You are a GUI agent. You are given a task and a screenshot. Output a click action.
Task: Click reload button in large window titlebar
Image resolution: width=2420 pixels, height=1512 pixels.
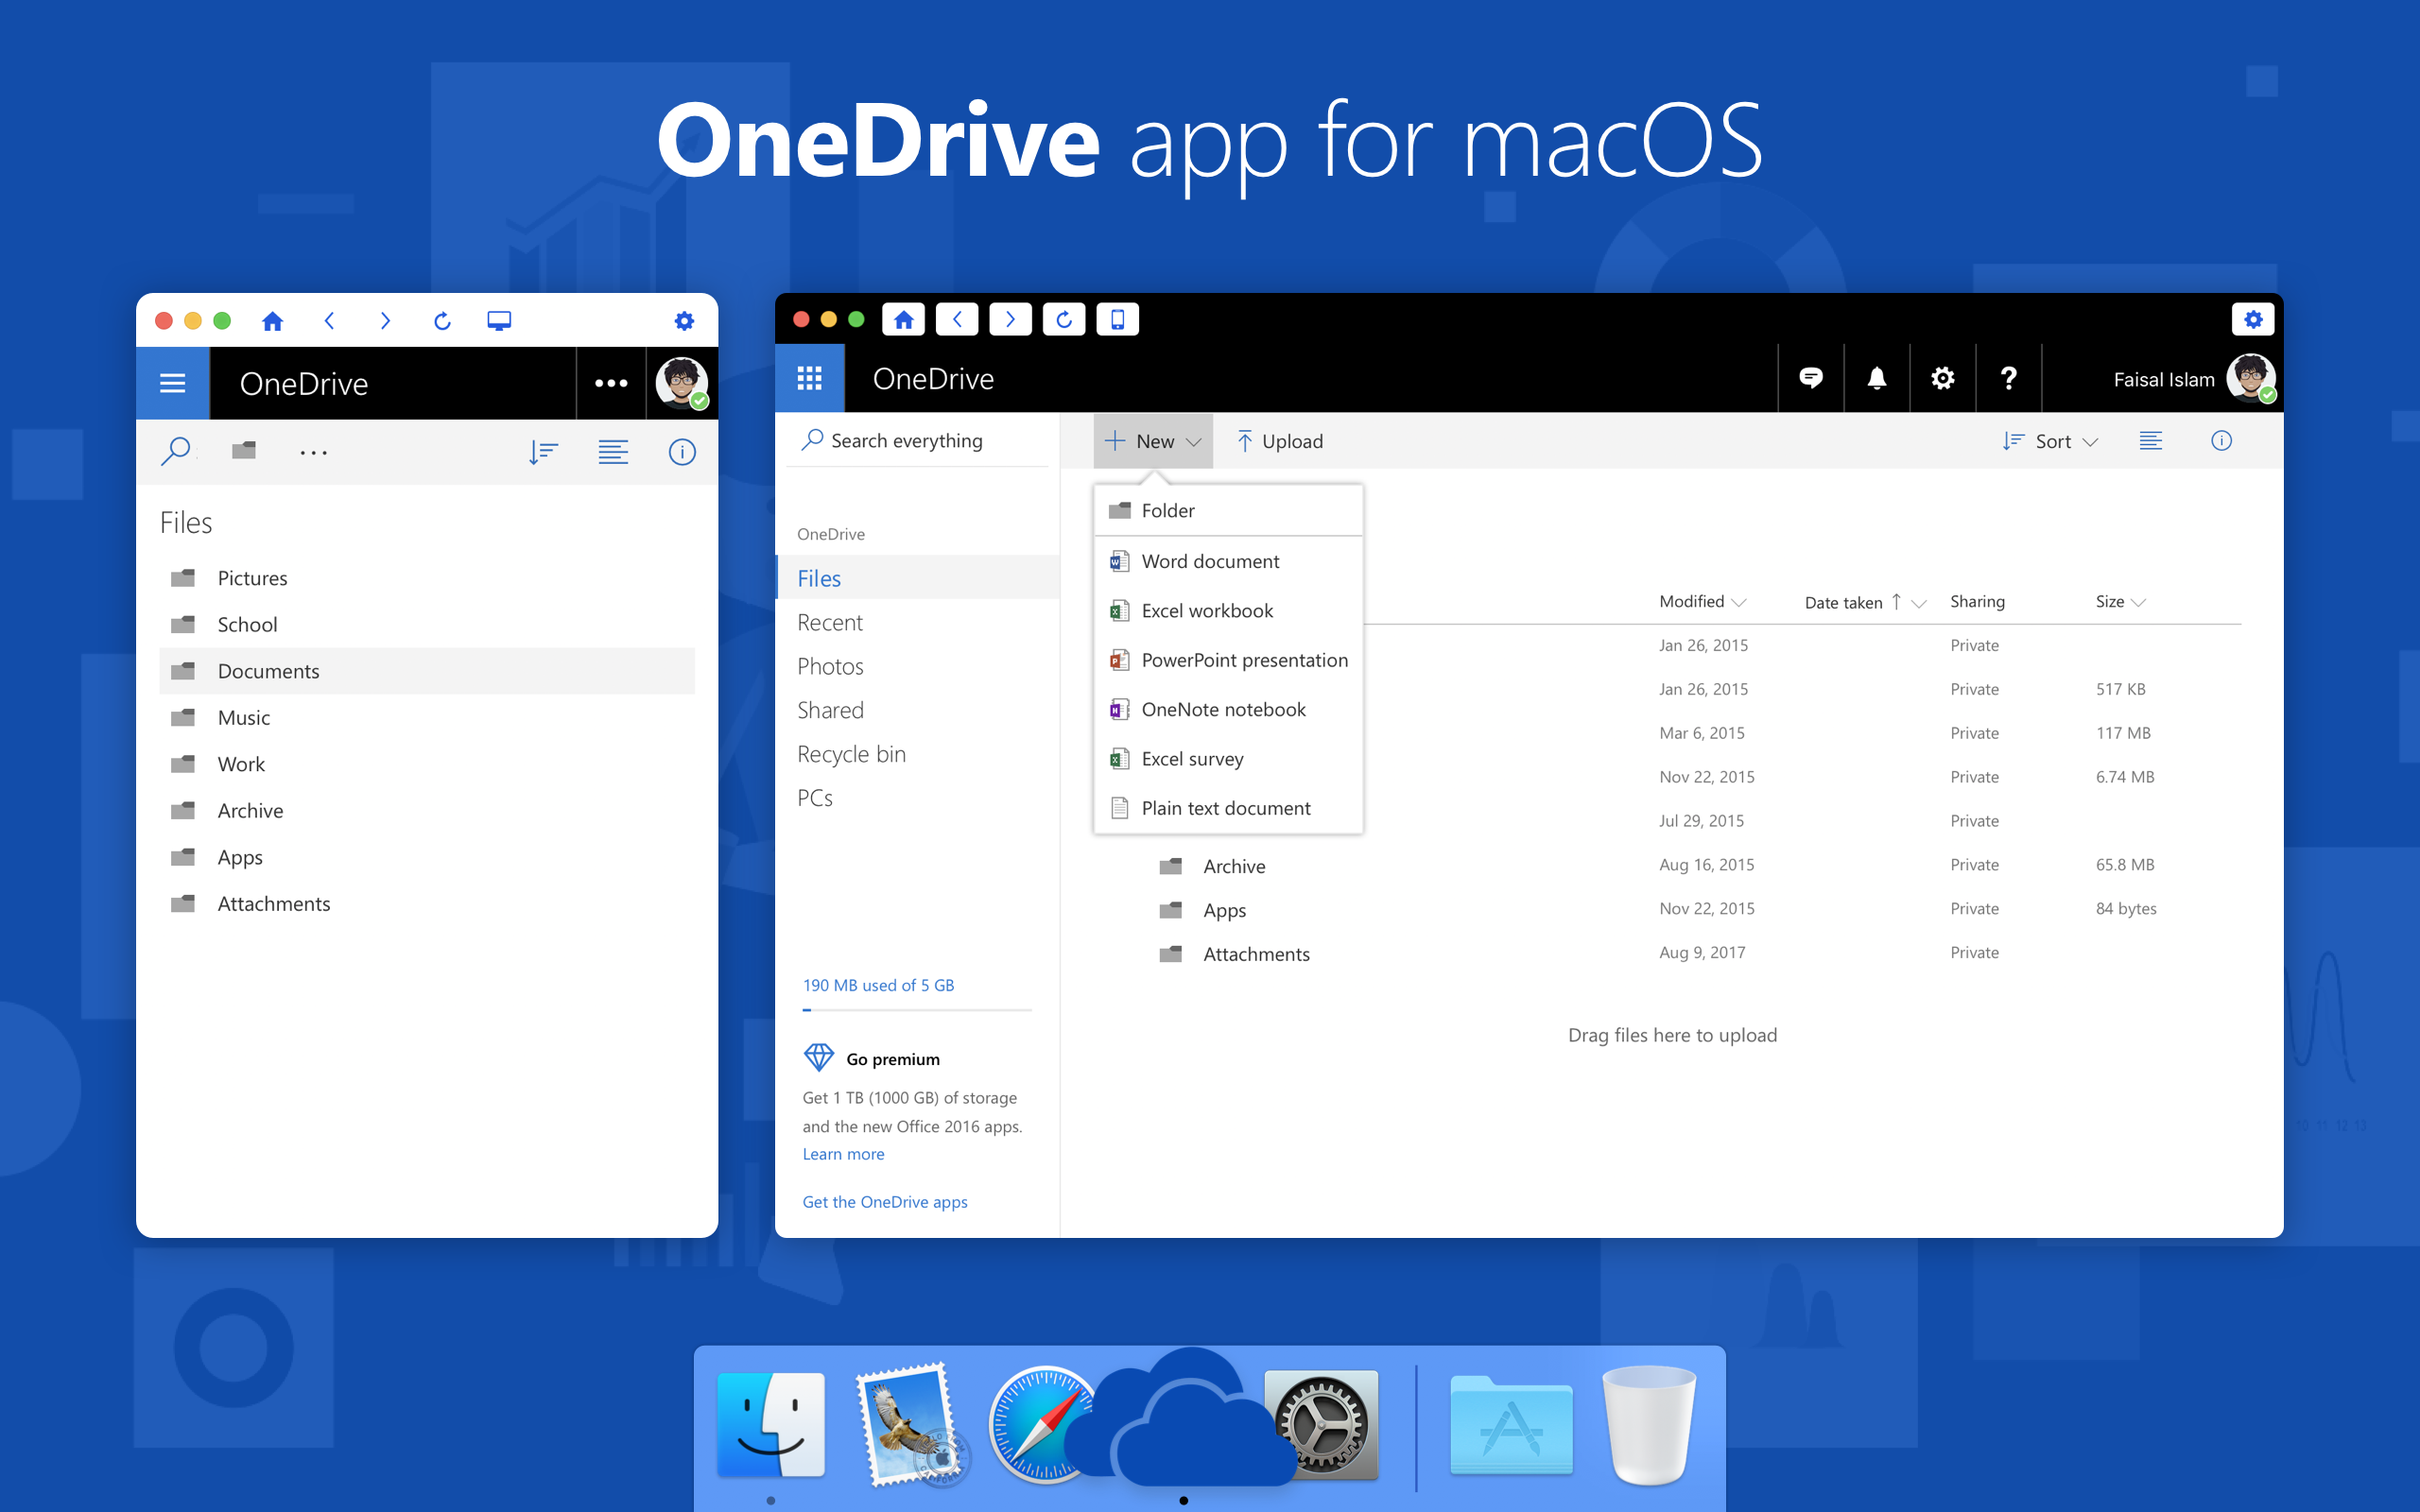(x=1064, y=320)
